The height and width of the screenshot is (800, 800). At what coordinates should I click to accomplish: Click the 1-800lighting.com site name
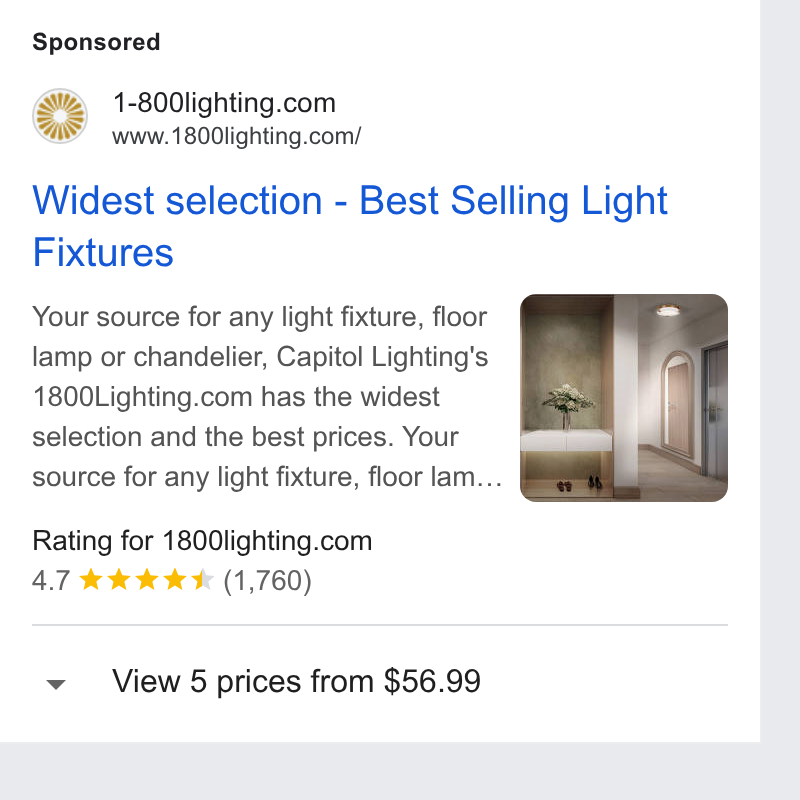tap(224, 103)
